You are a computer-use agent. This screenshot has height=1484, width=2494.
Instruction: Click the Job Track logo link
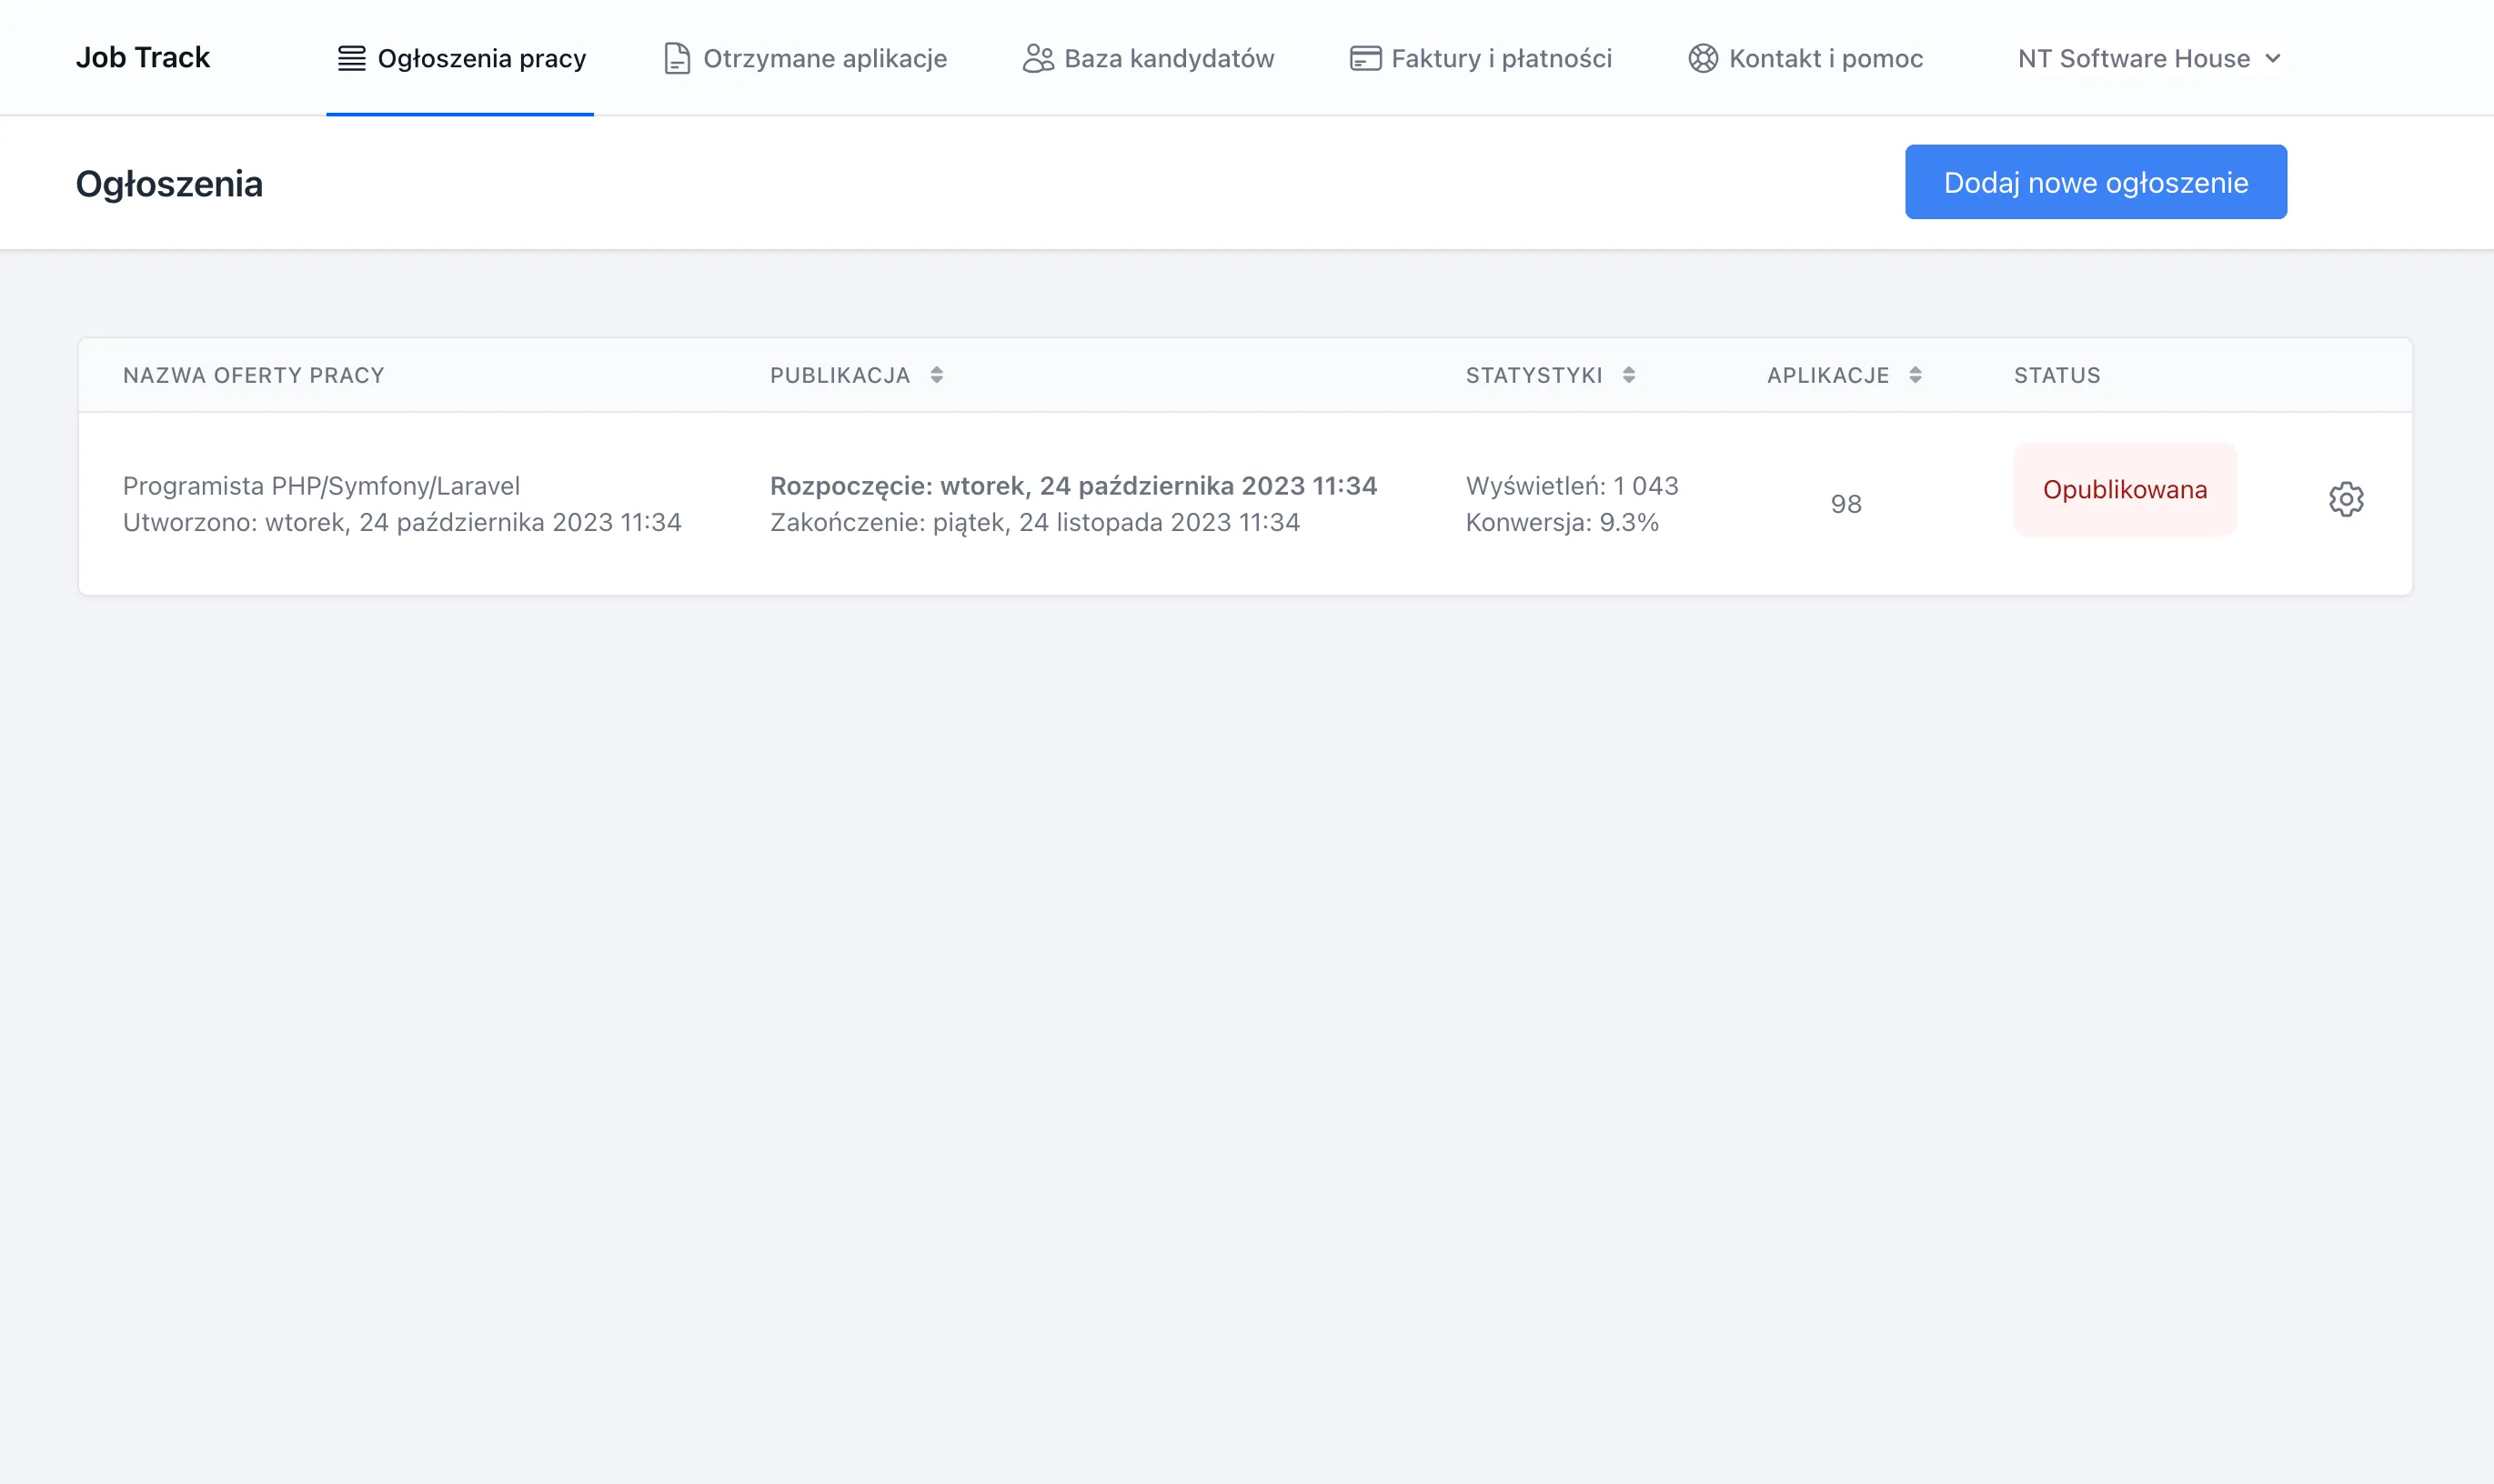[x=143, y=57]
